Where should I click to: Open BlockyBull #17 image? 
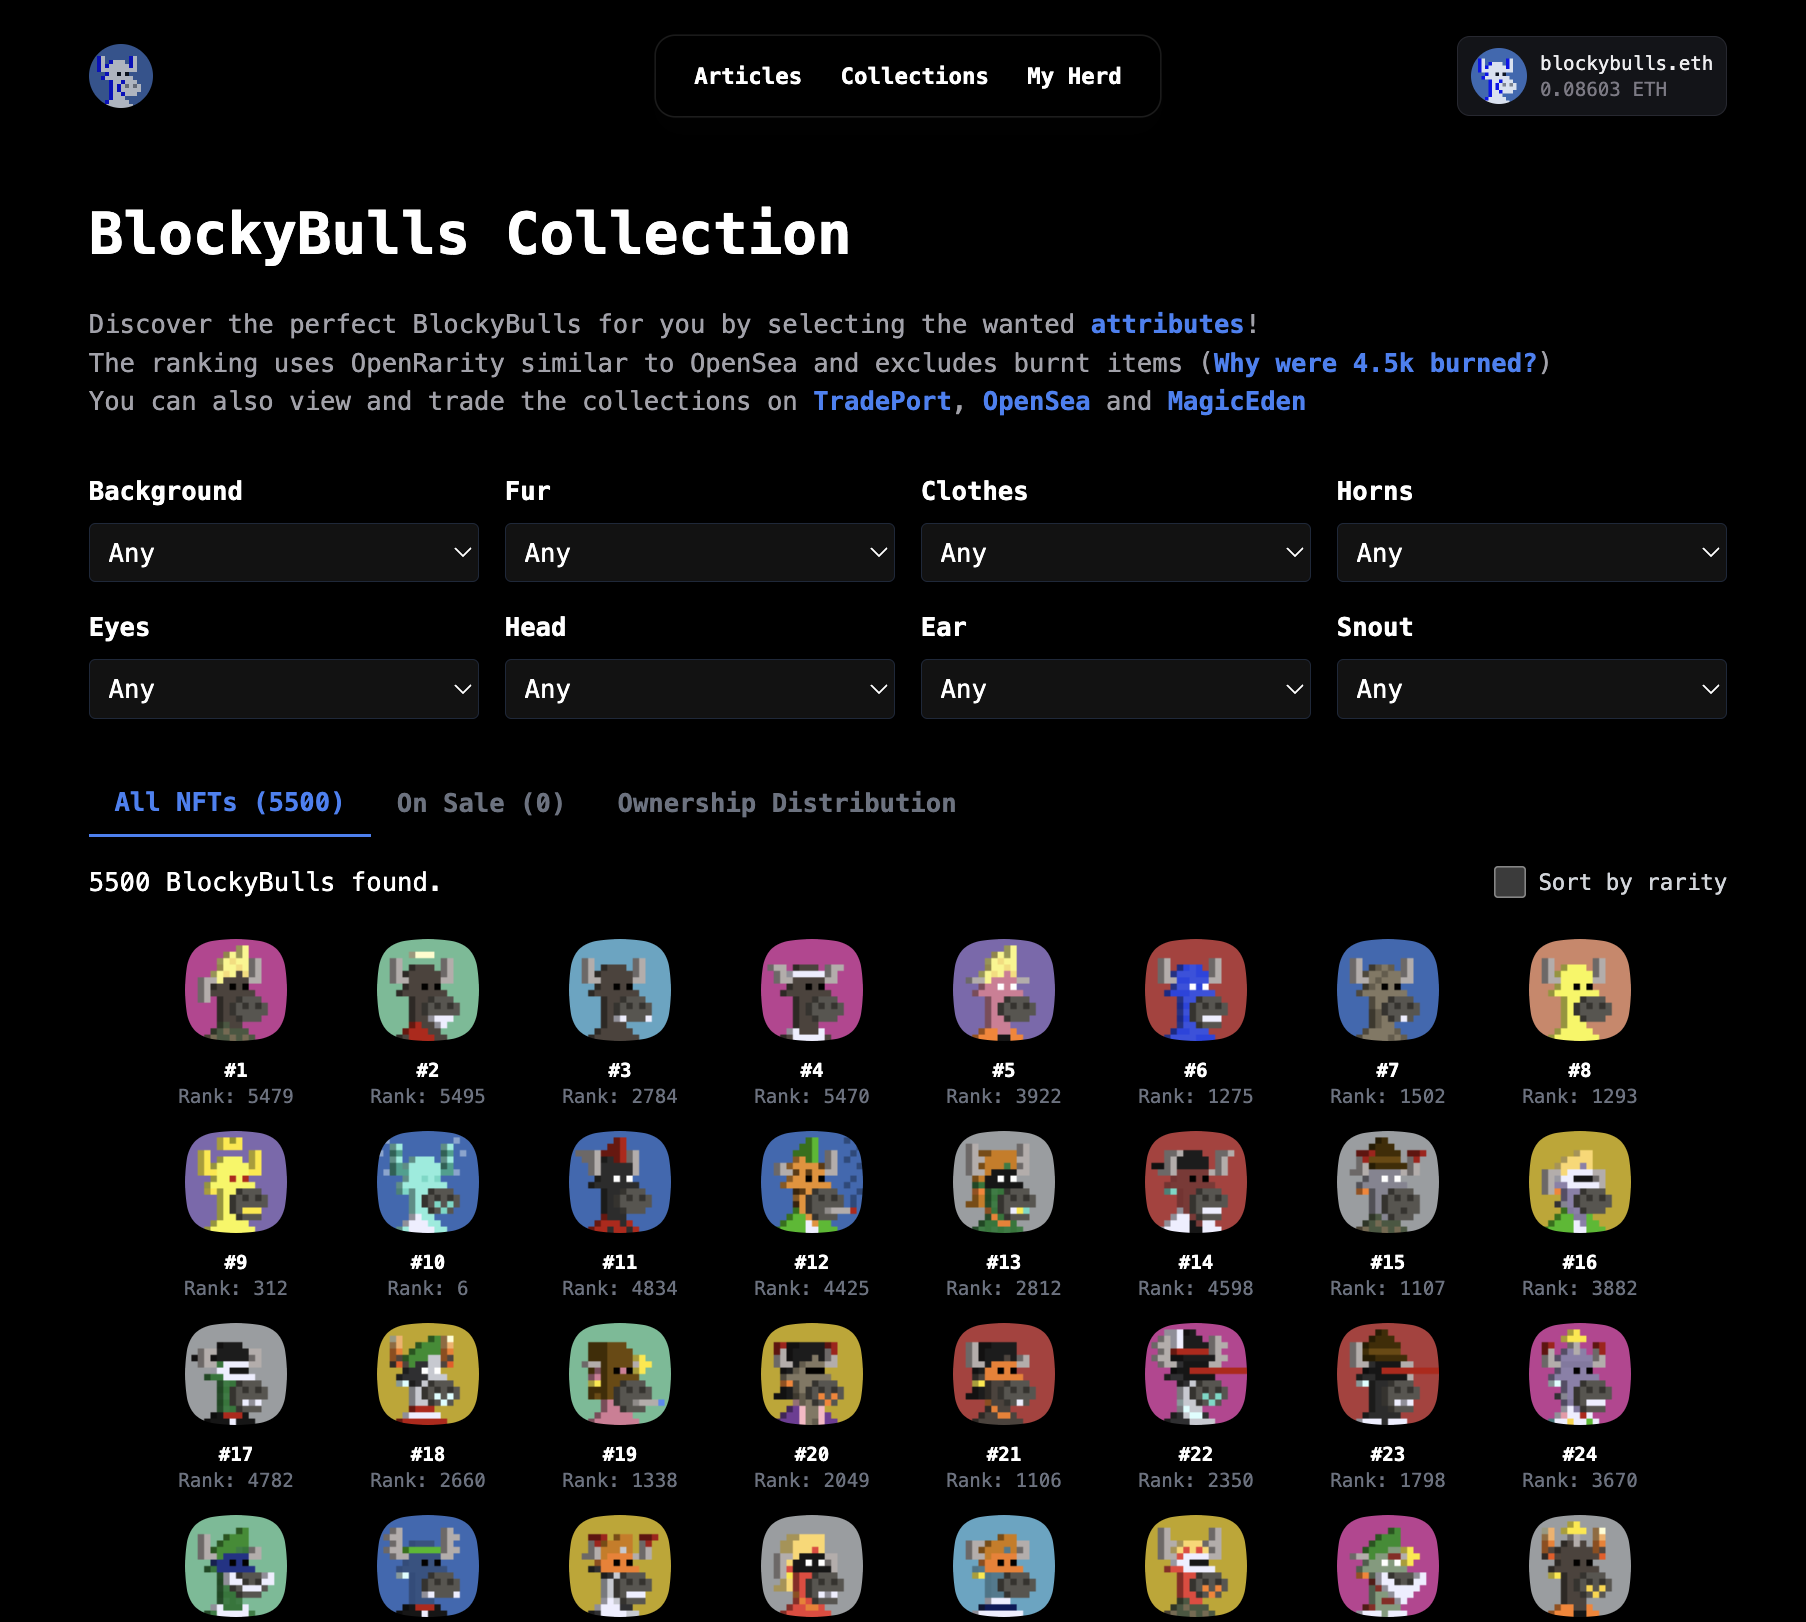[236, 1374]
